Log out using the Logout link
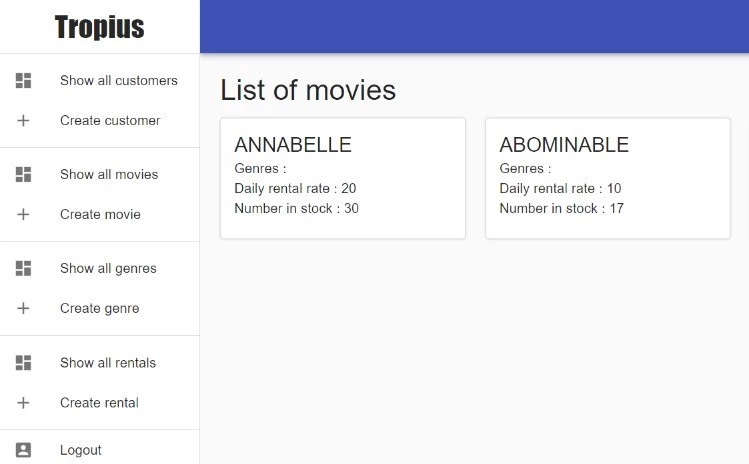749x464 pixels. coord(81,450)
